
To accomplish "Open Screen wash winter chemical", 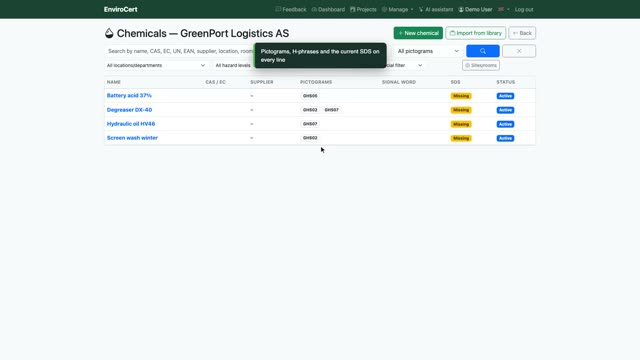I will click(x=132, y=138).
